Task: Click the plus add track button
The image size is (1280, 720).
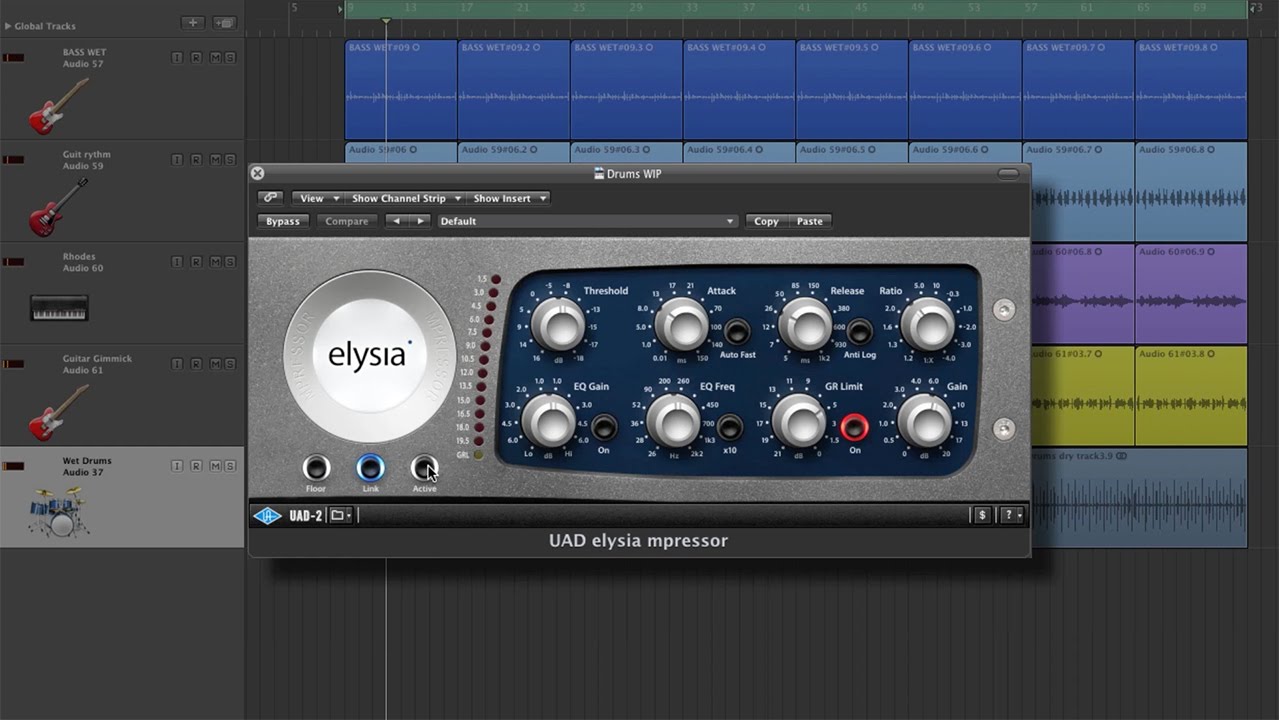Action: pos(193,23)
